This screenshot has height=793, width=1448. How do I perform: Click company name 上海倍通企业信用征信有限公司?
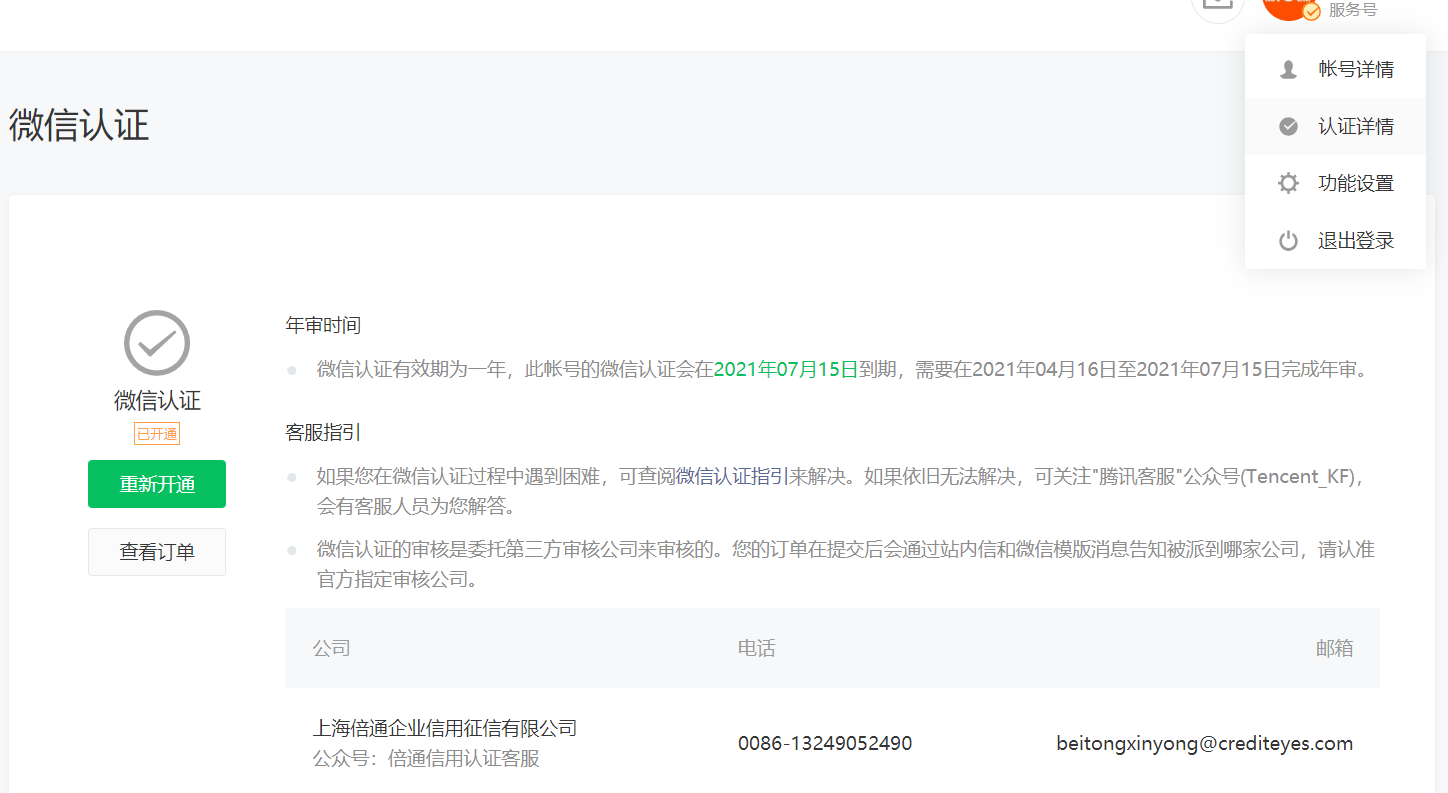(445, 728)
